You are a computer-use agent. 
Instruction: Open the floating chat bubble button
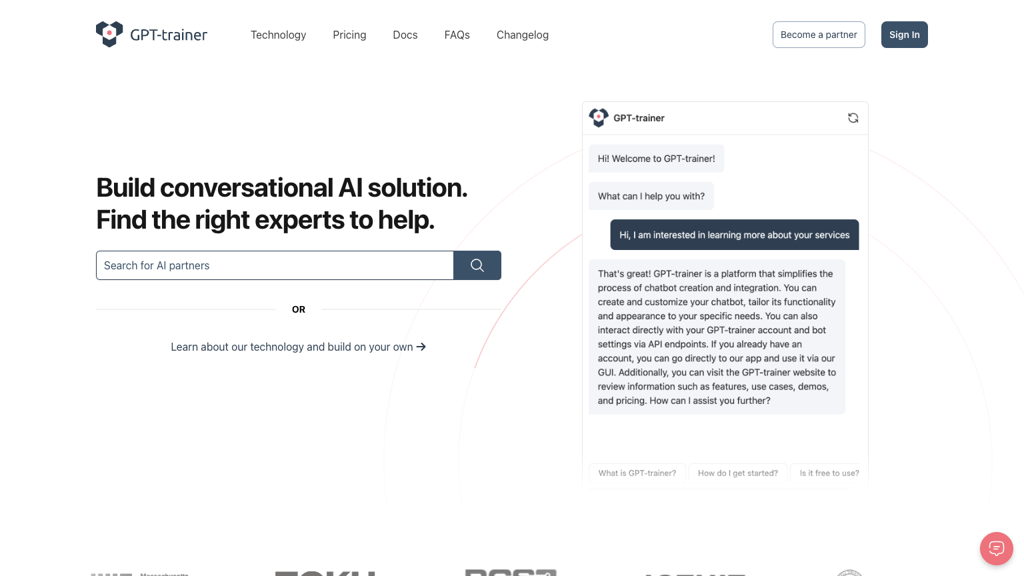[x=996, y=548]
